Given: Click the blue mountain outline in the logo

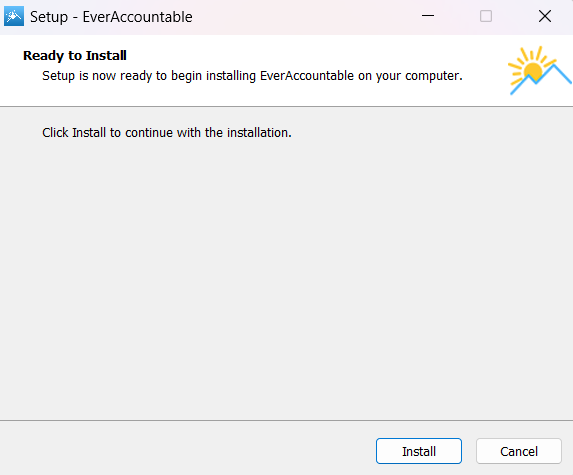Looking at the screenshot, I should [x=541, y=79].
